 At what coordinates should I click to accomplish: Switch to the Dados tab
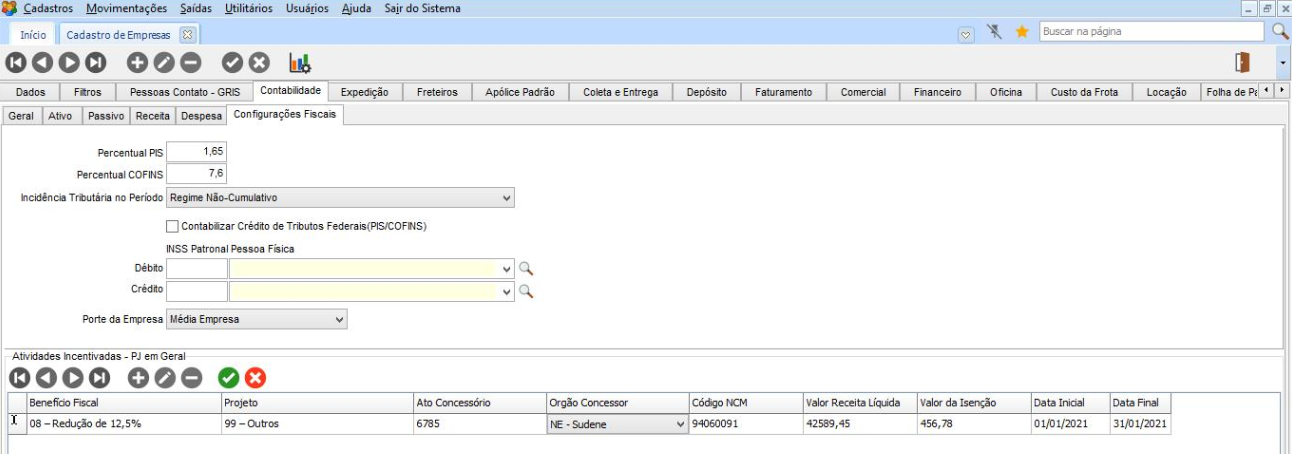(x=31, y=92)
